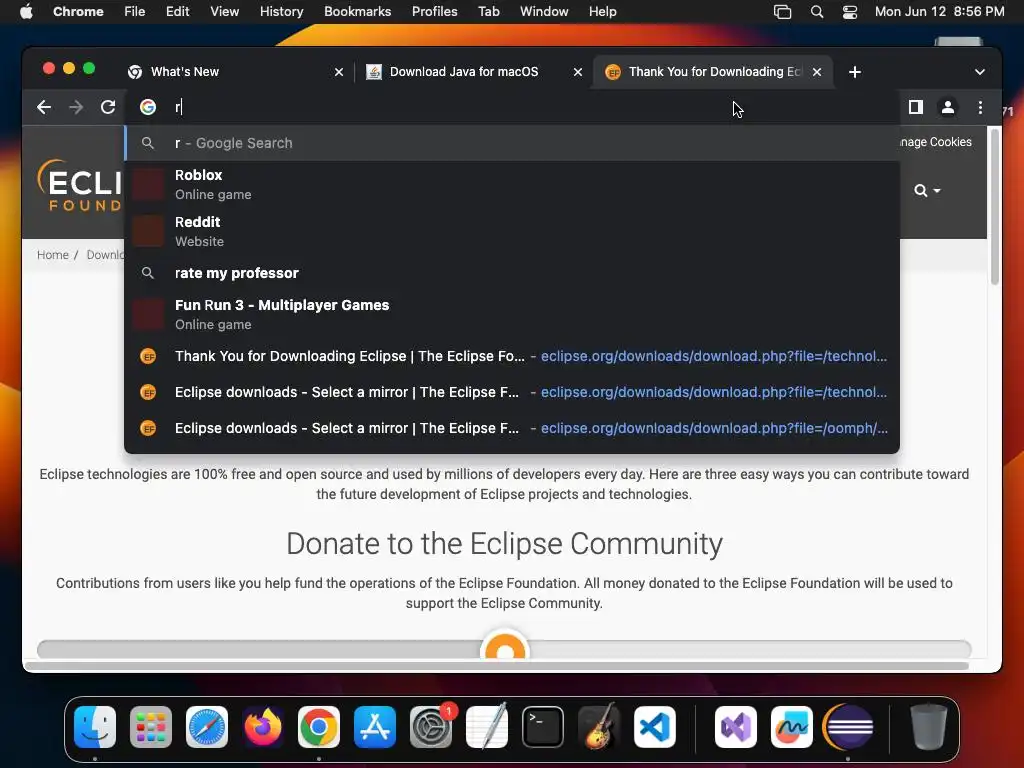Launch Eclipse IDE from the Dock
This screenshot has width=1024, height=768.
click(x=848, y=727)
